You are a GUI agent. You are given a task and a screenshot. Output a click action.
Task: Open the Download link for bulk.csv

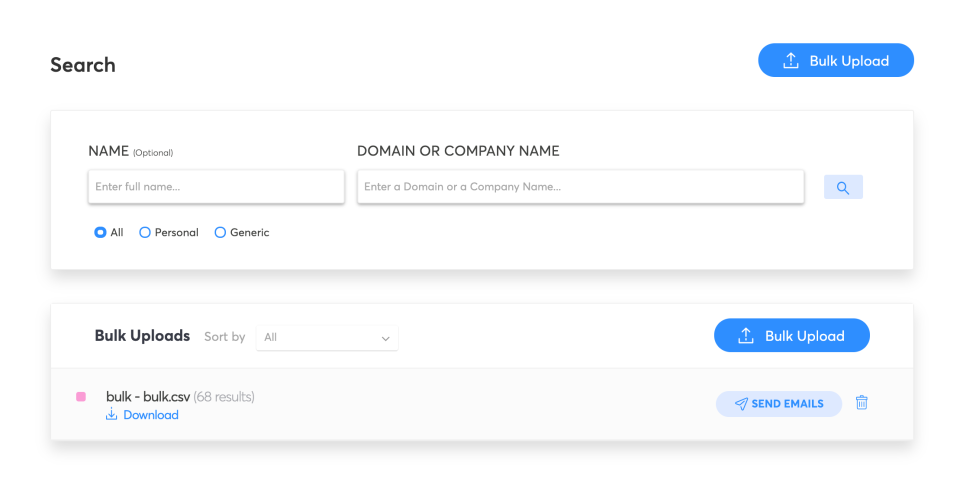click(x=150, y=415)
